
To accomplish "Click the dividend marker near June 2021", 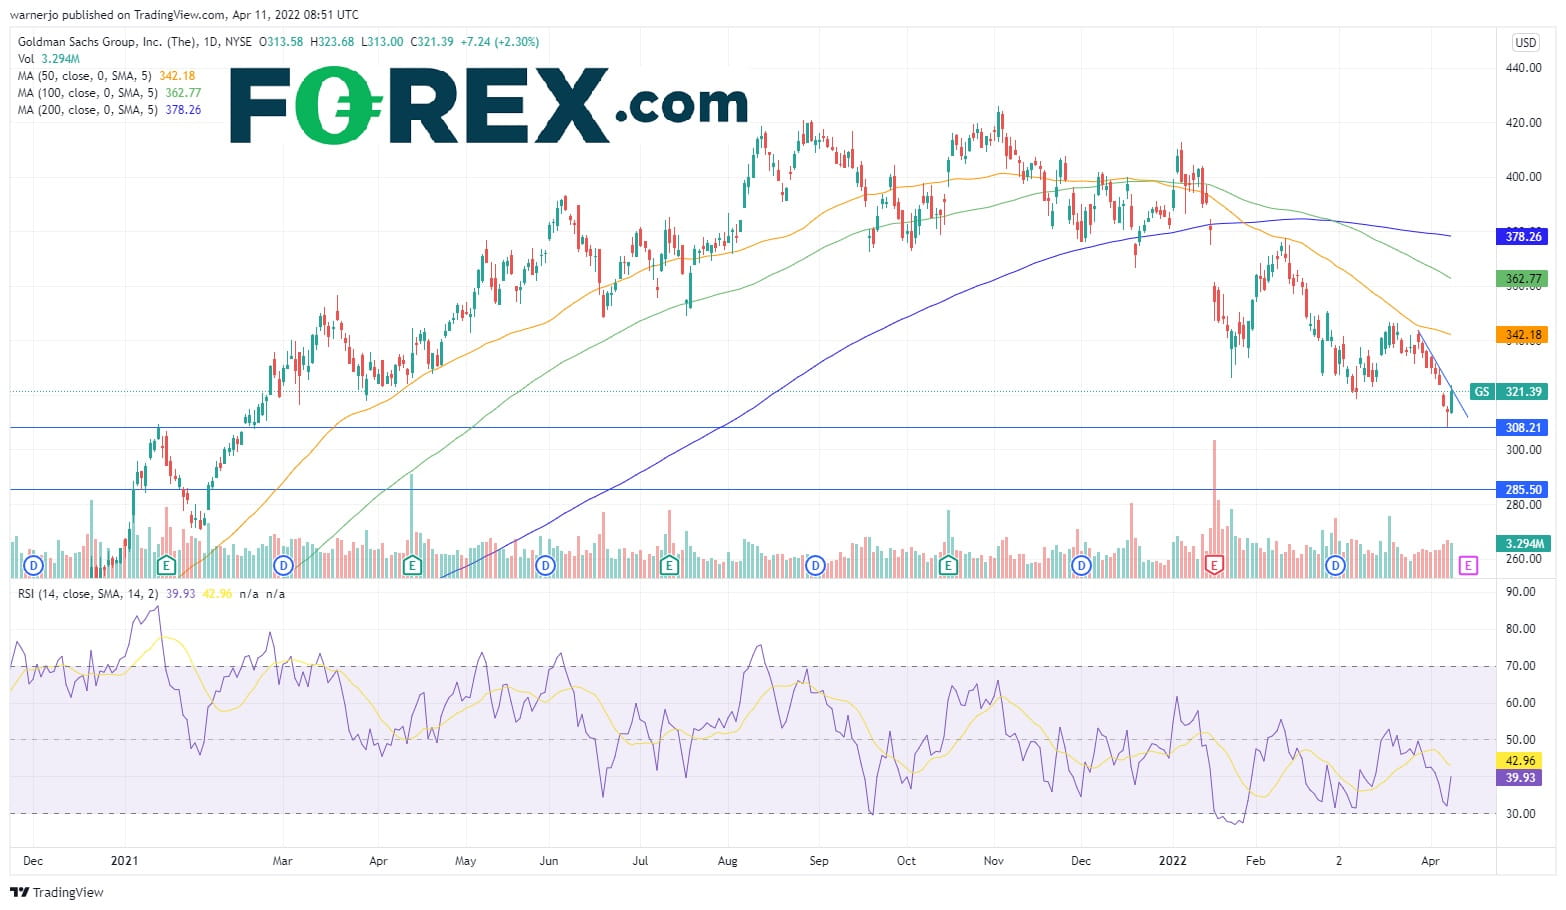I will [x=545, y=565].
